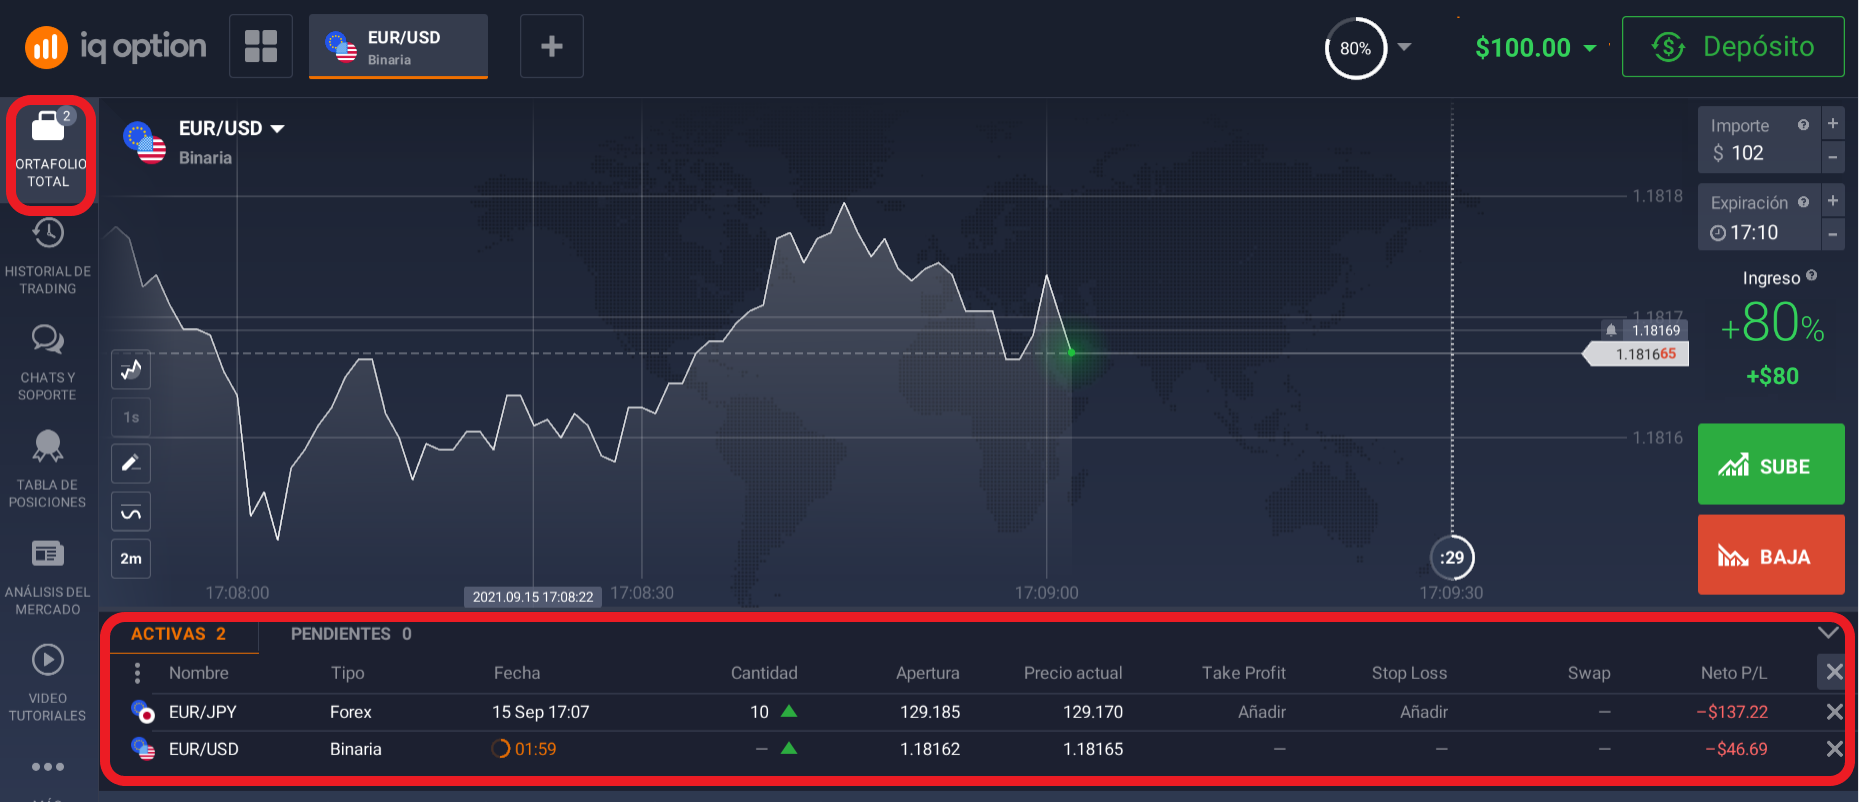
Task: Open the IQ Option logo home
Action: pos(115,46)
